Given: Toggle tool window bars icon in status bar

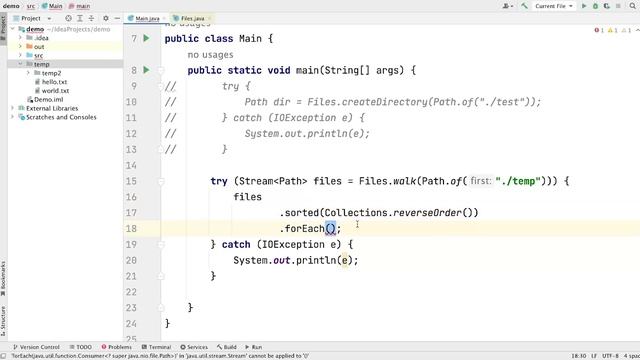Looking at the screenshot, I should (x=3, y=356).
